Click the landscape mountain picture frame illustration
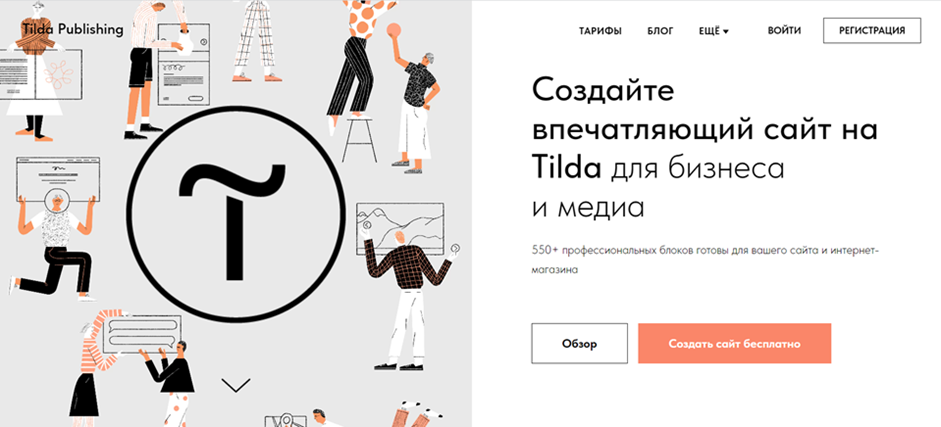The width and height of the screenshot is (941, 427). point(400,228)
